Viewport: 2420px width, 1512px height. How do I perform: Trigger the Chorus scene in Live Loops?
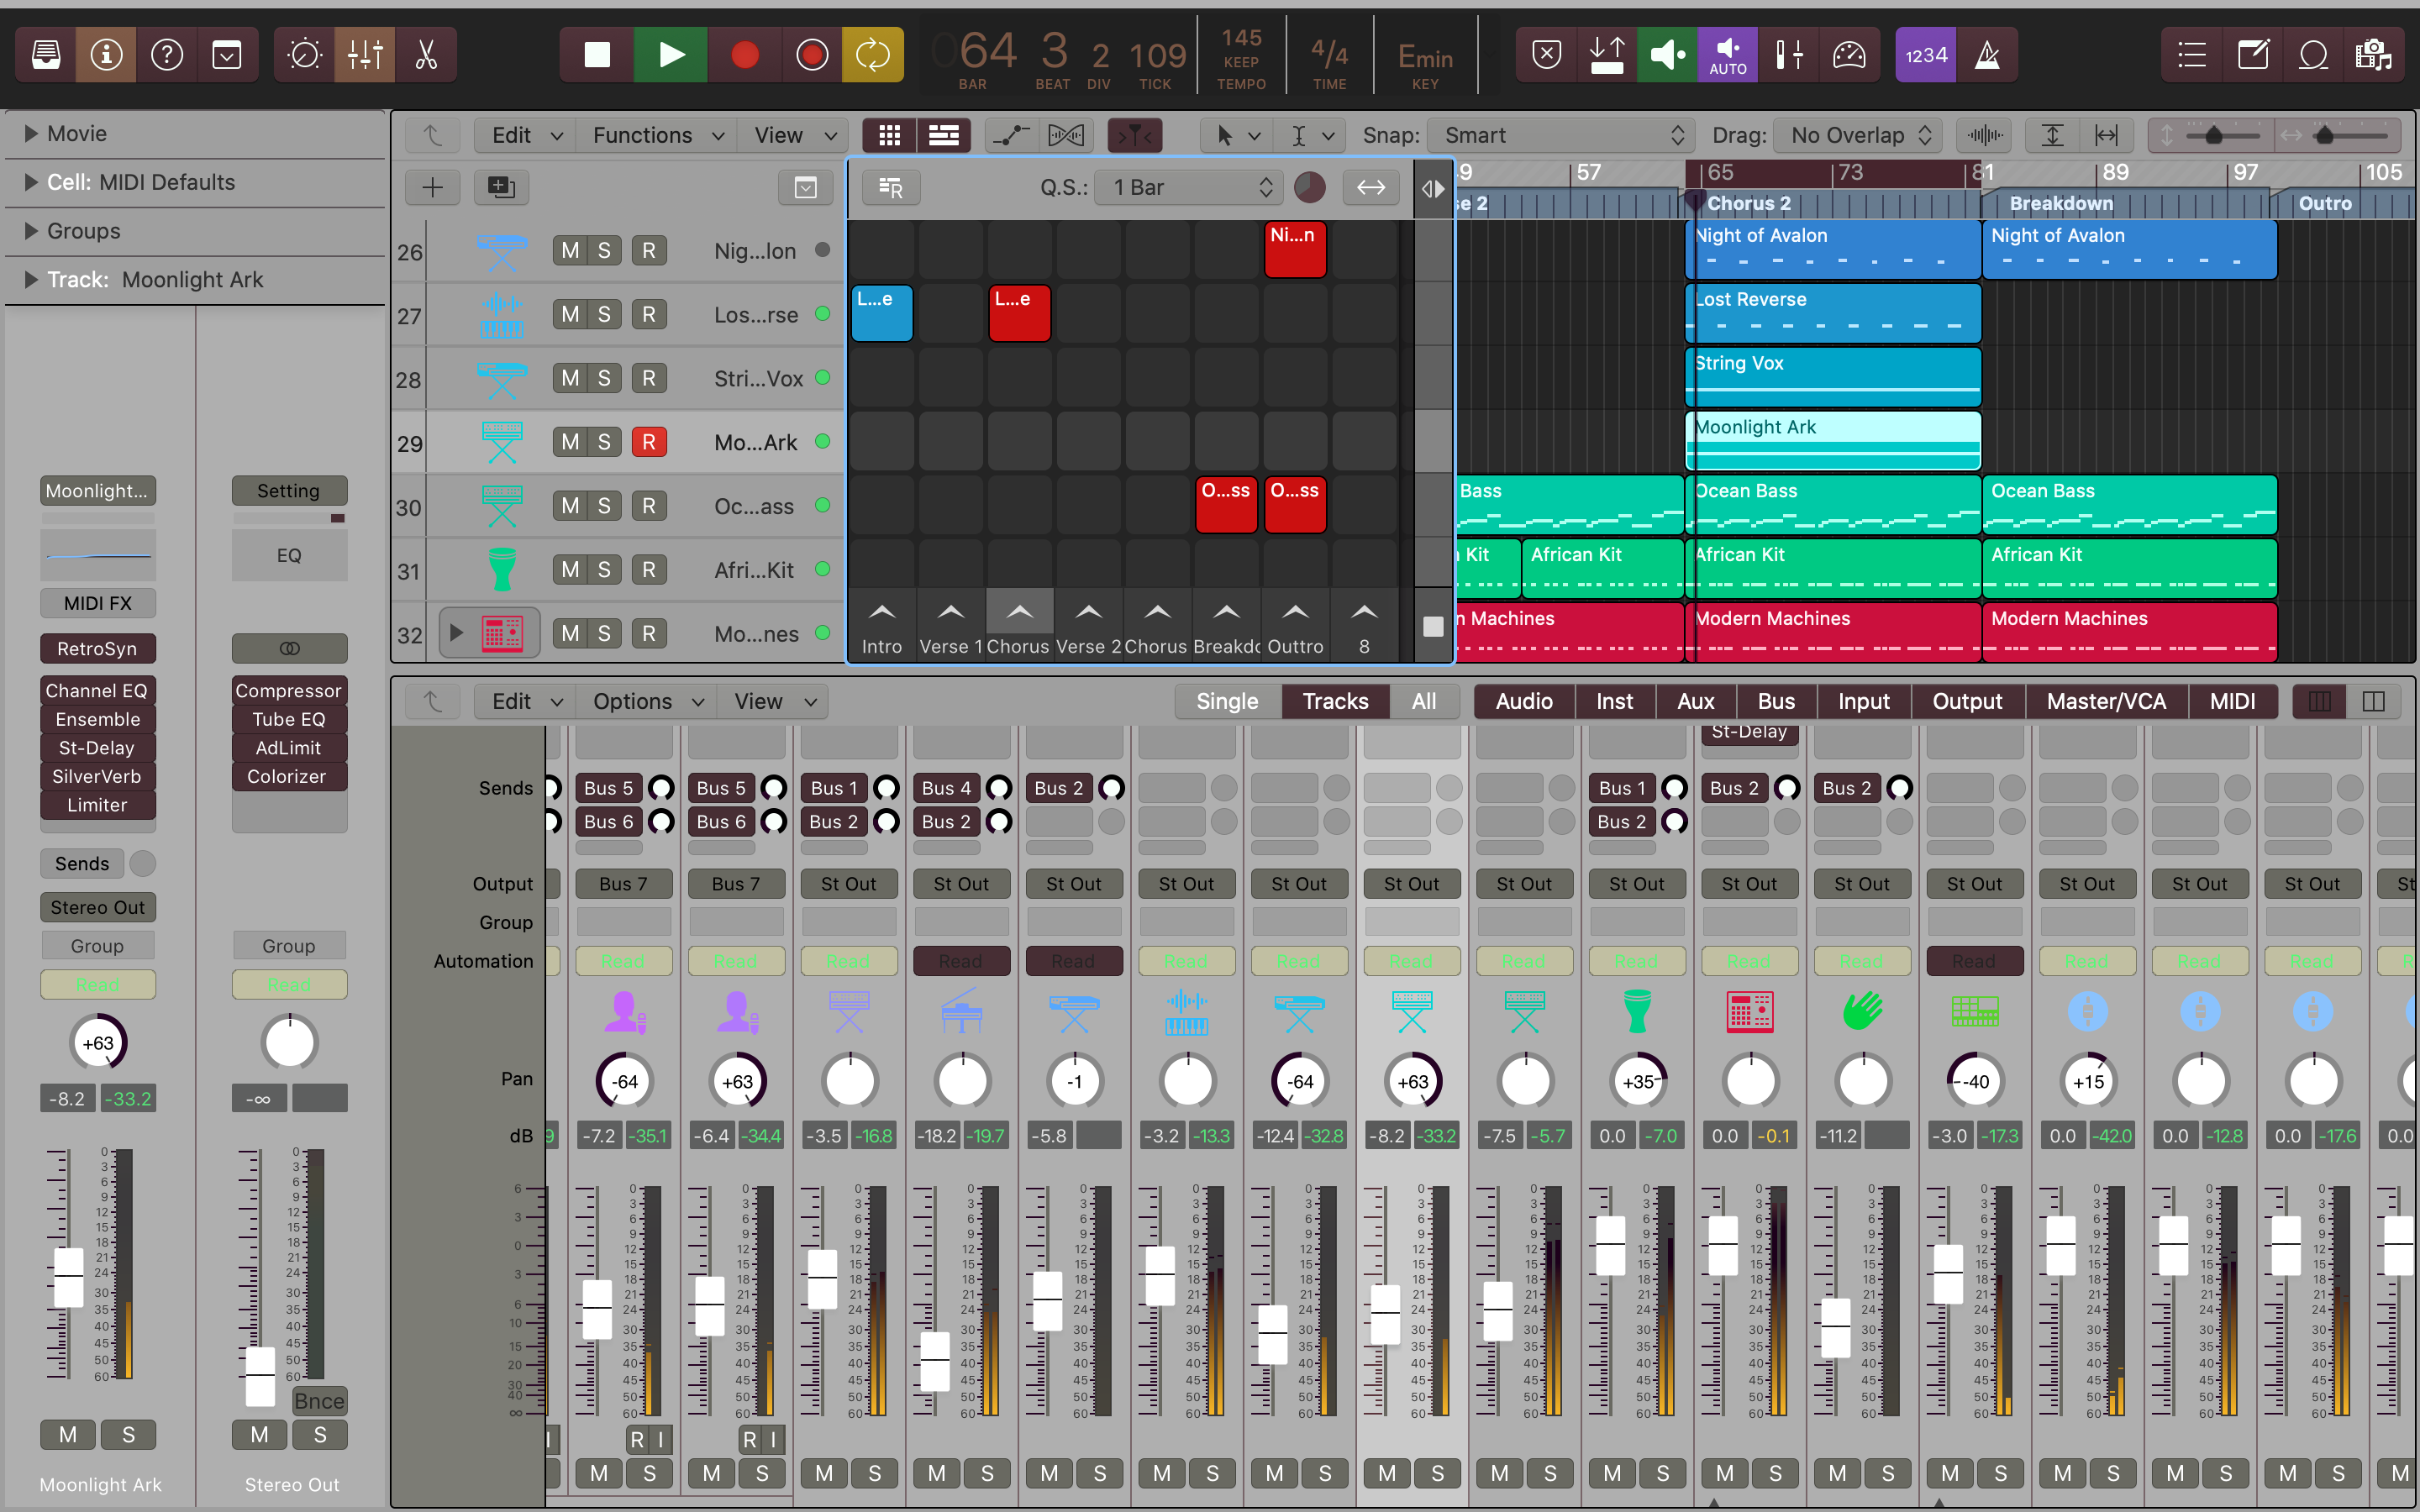[1019, 612]
